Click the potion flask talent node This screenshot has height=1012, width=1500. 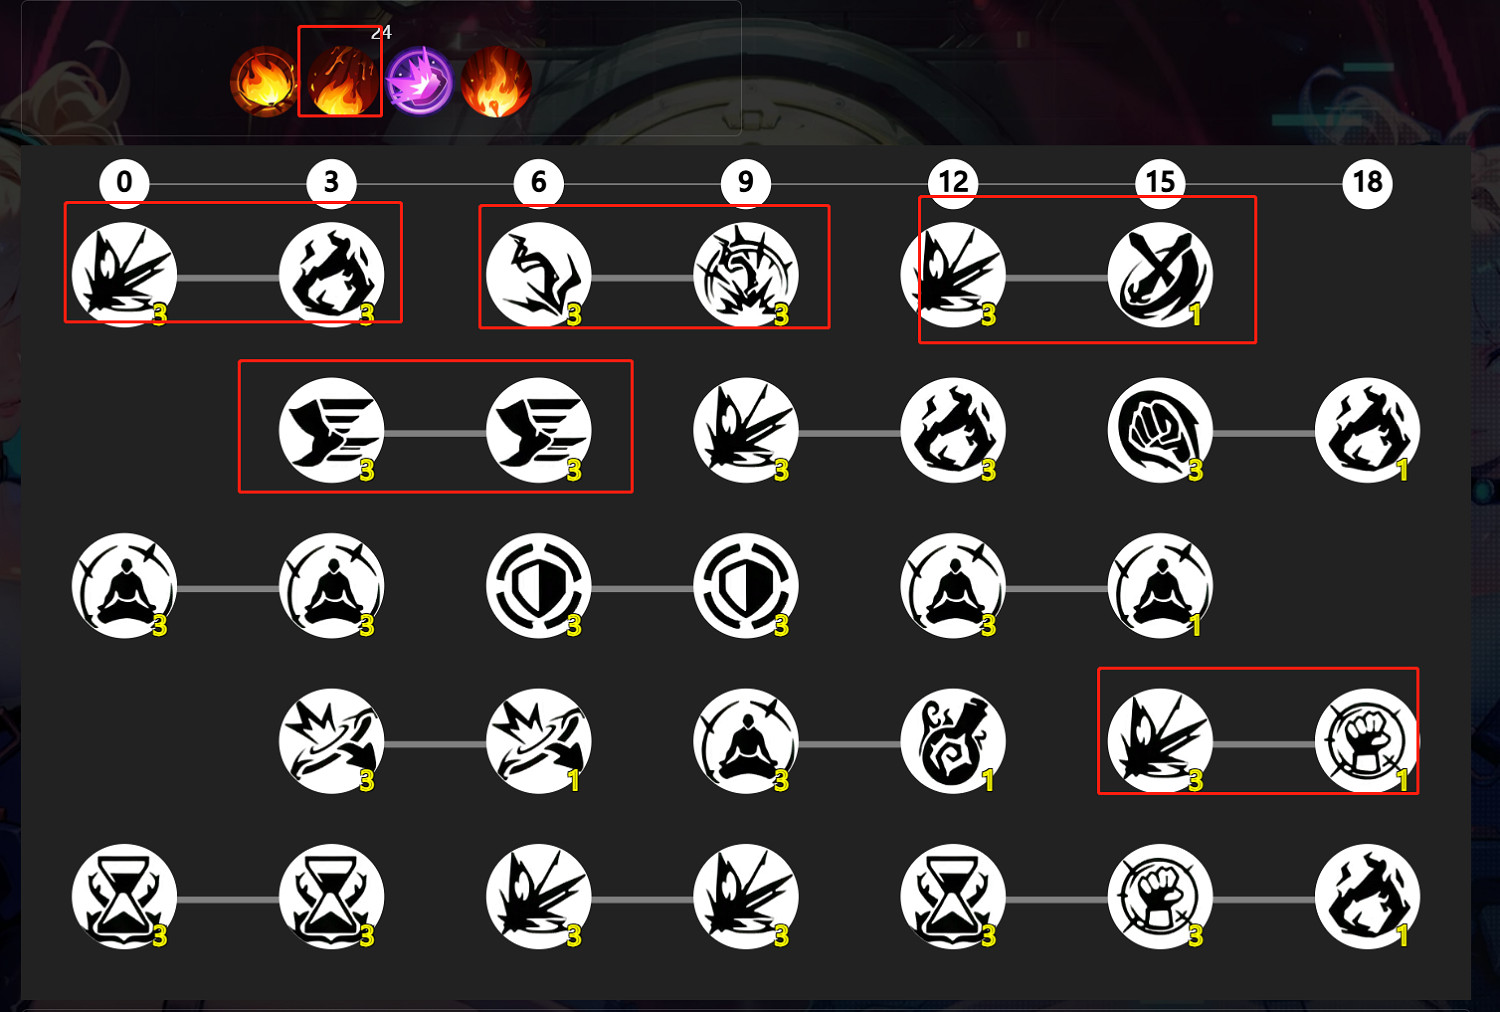(953, 741)
